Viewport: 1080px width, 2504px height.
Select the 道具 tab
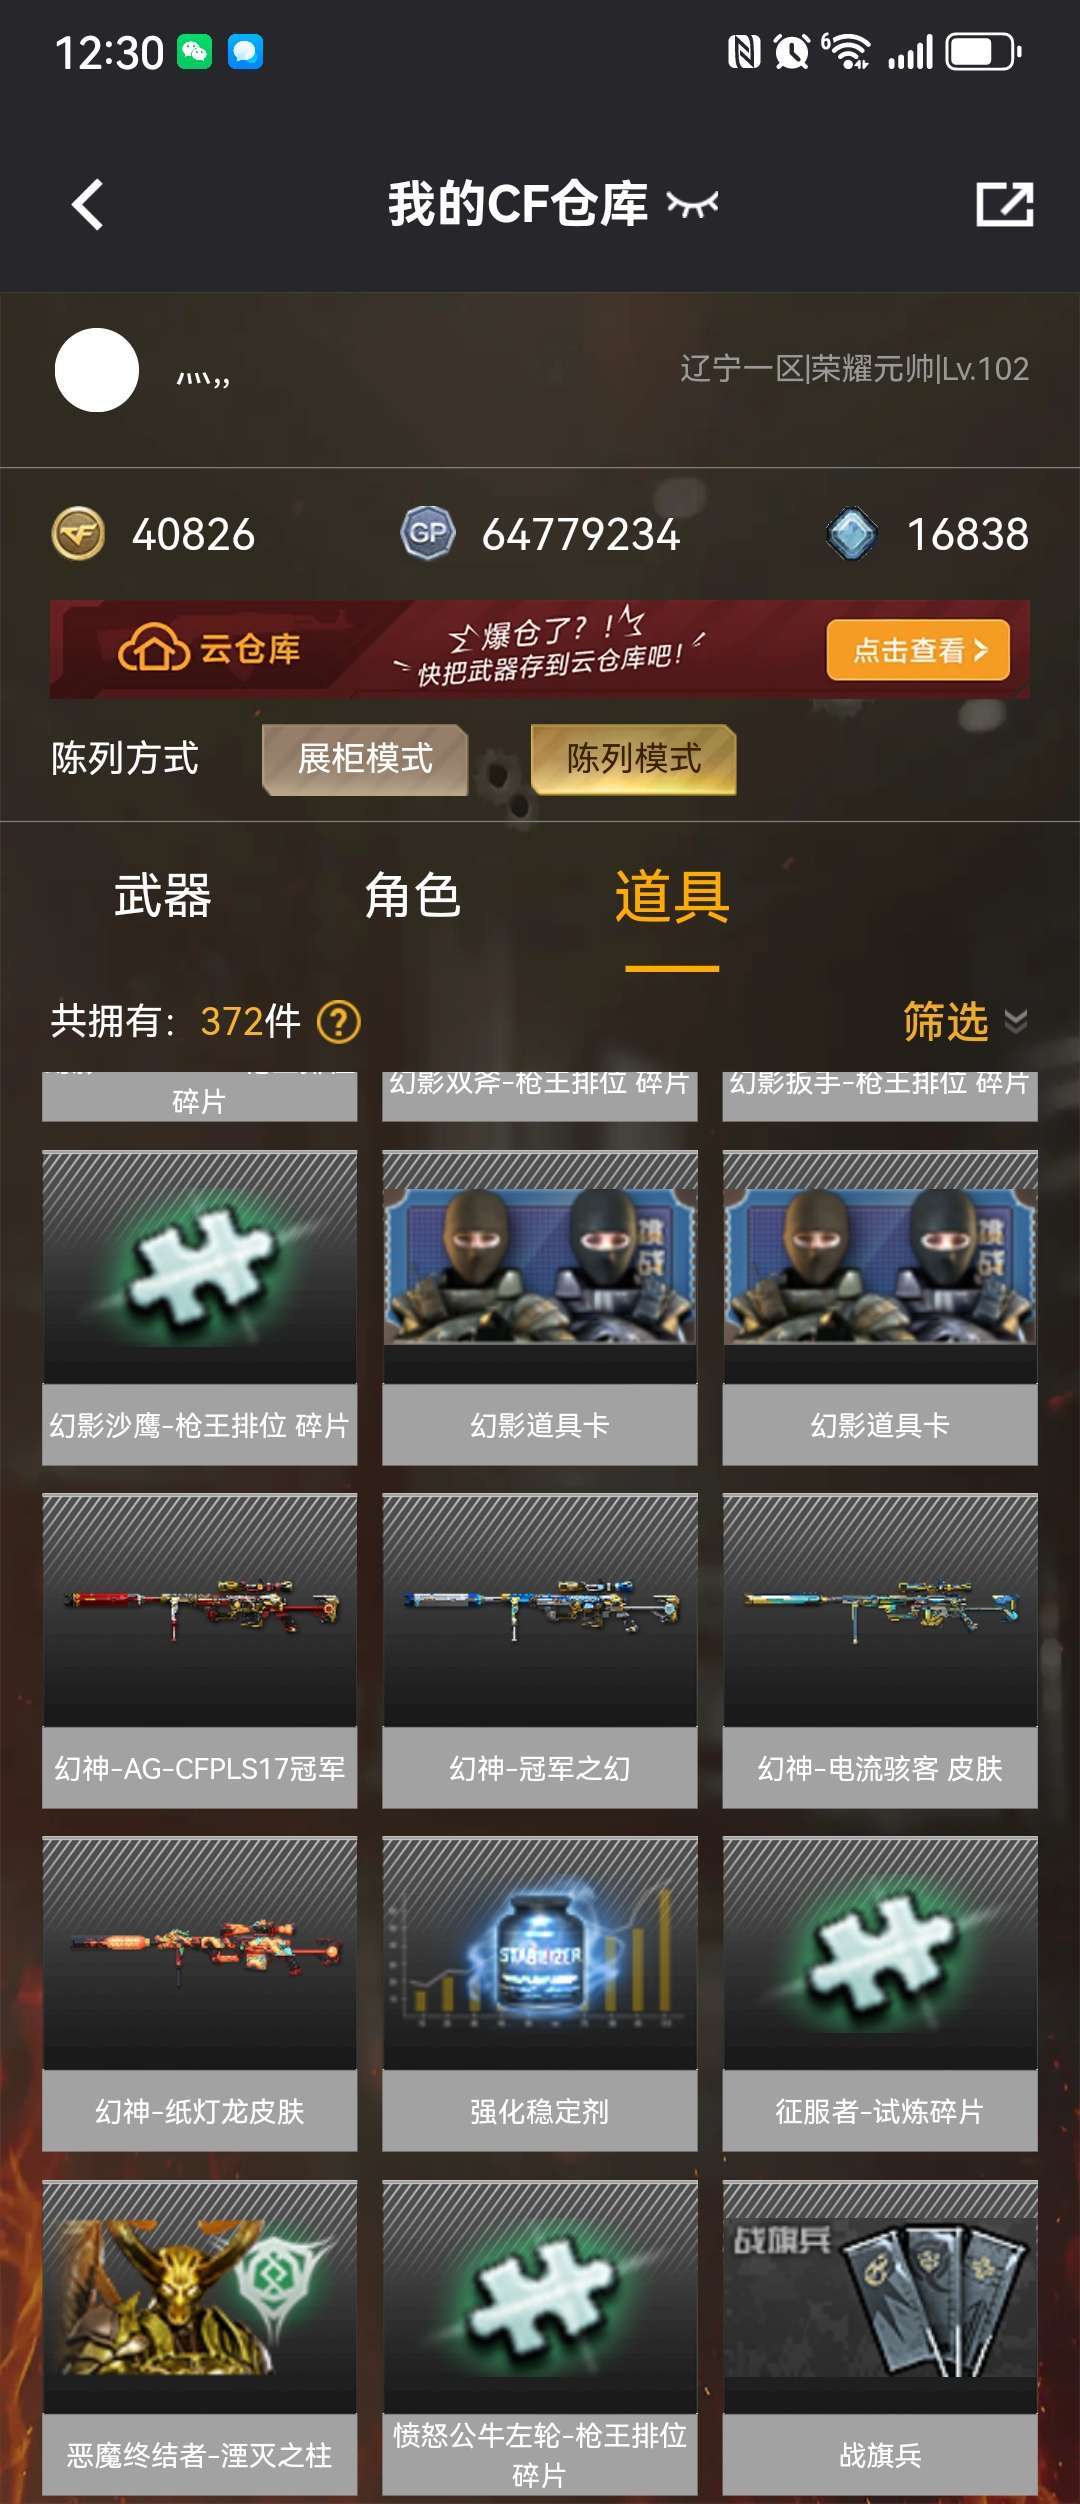click(672, 897)
